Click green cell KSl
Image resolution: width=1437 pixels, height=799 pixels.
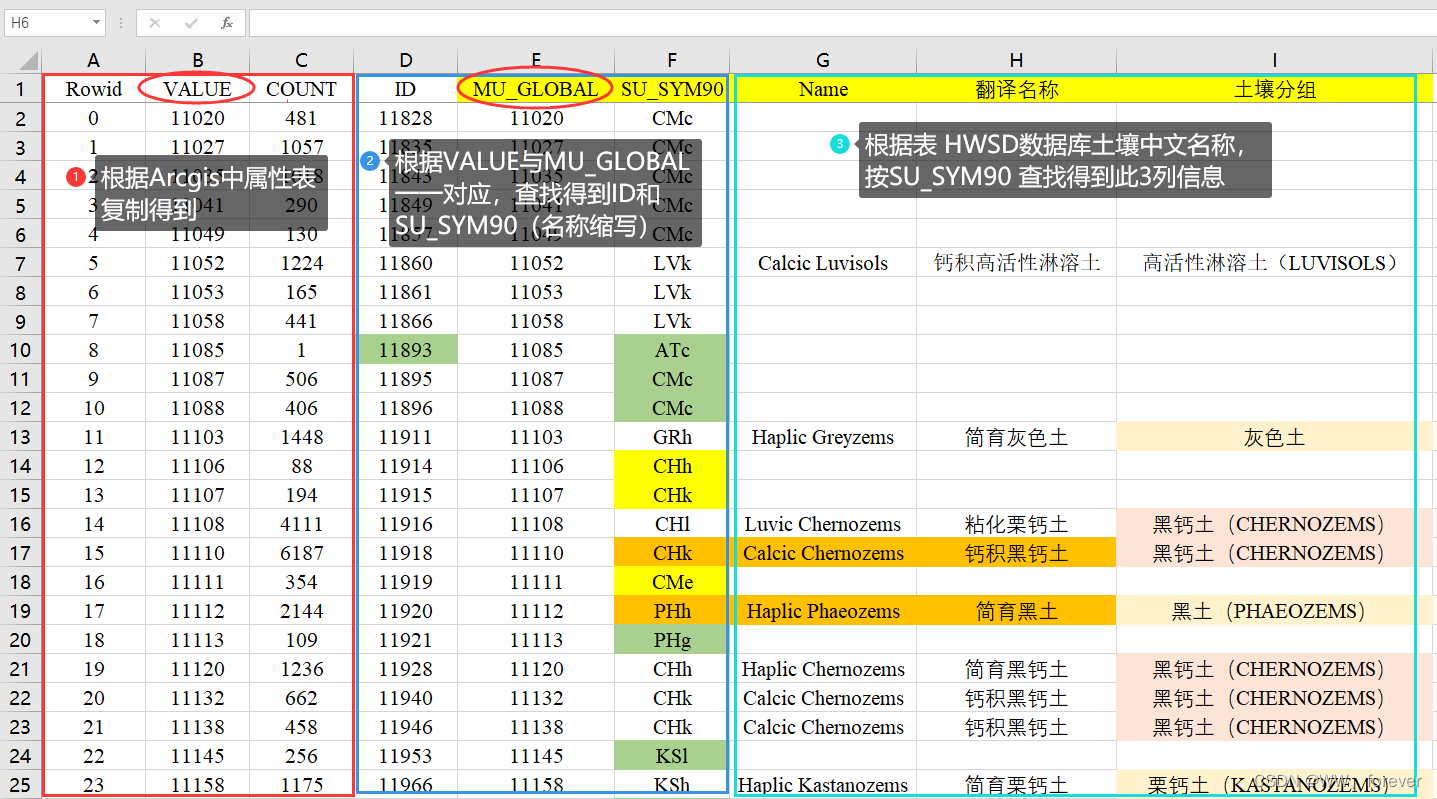[x=672, y=756]
